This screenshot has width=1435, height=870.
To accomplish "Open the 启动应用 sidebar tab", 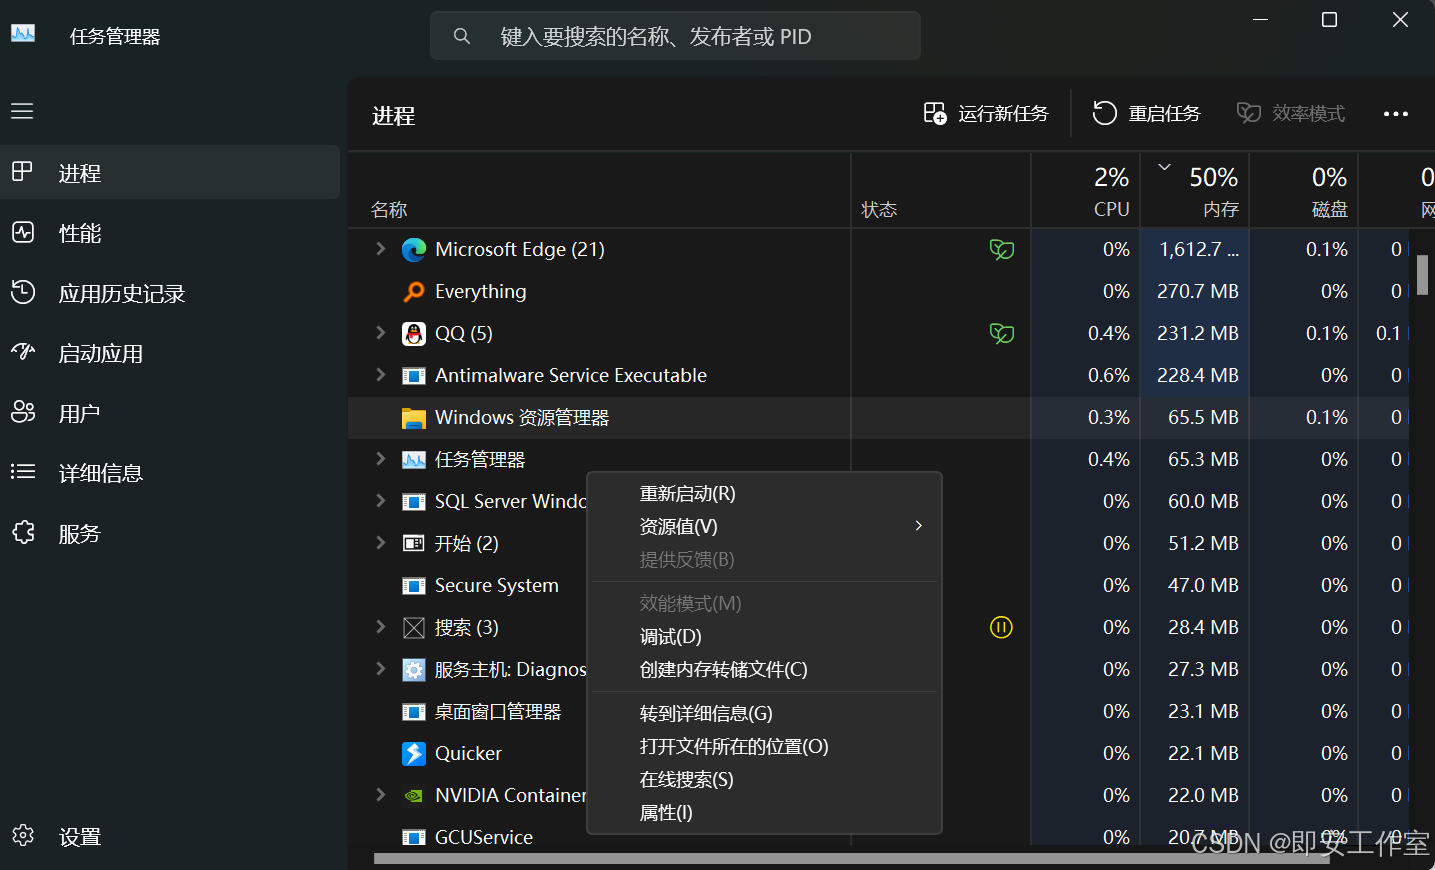I will point(170,353).
